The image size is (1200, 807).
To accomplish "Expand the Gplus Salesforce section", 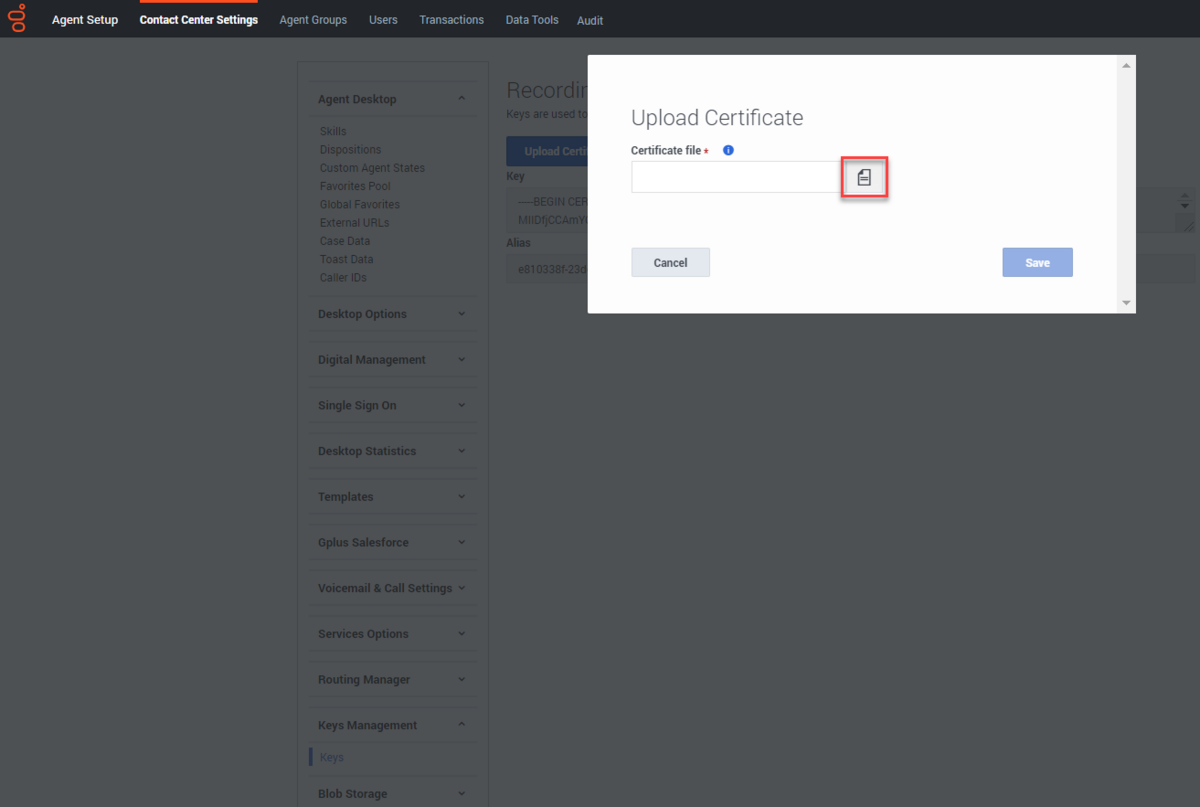I will (x=392, y=542).
